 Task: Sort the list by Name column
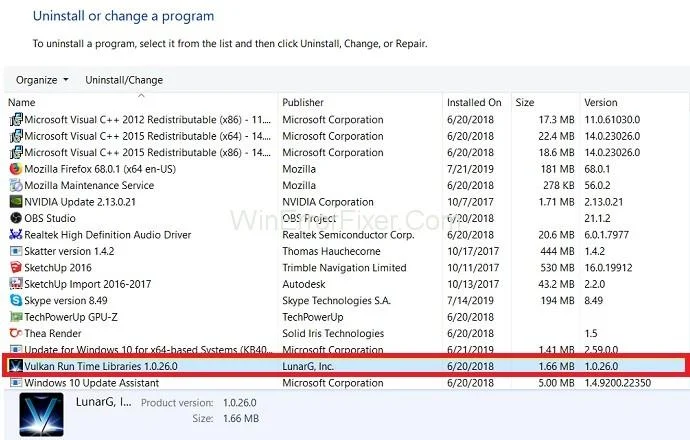pyautogui.click(x=22, y=102)
